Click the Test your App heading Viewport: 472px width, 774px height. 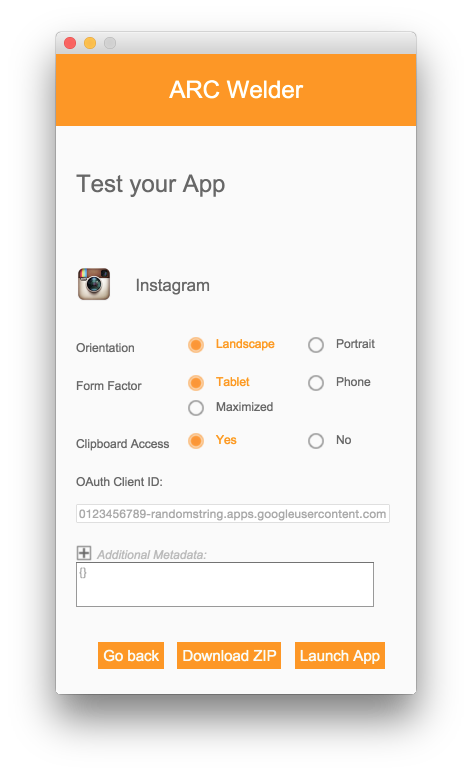coord(151,184)
